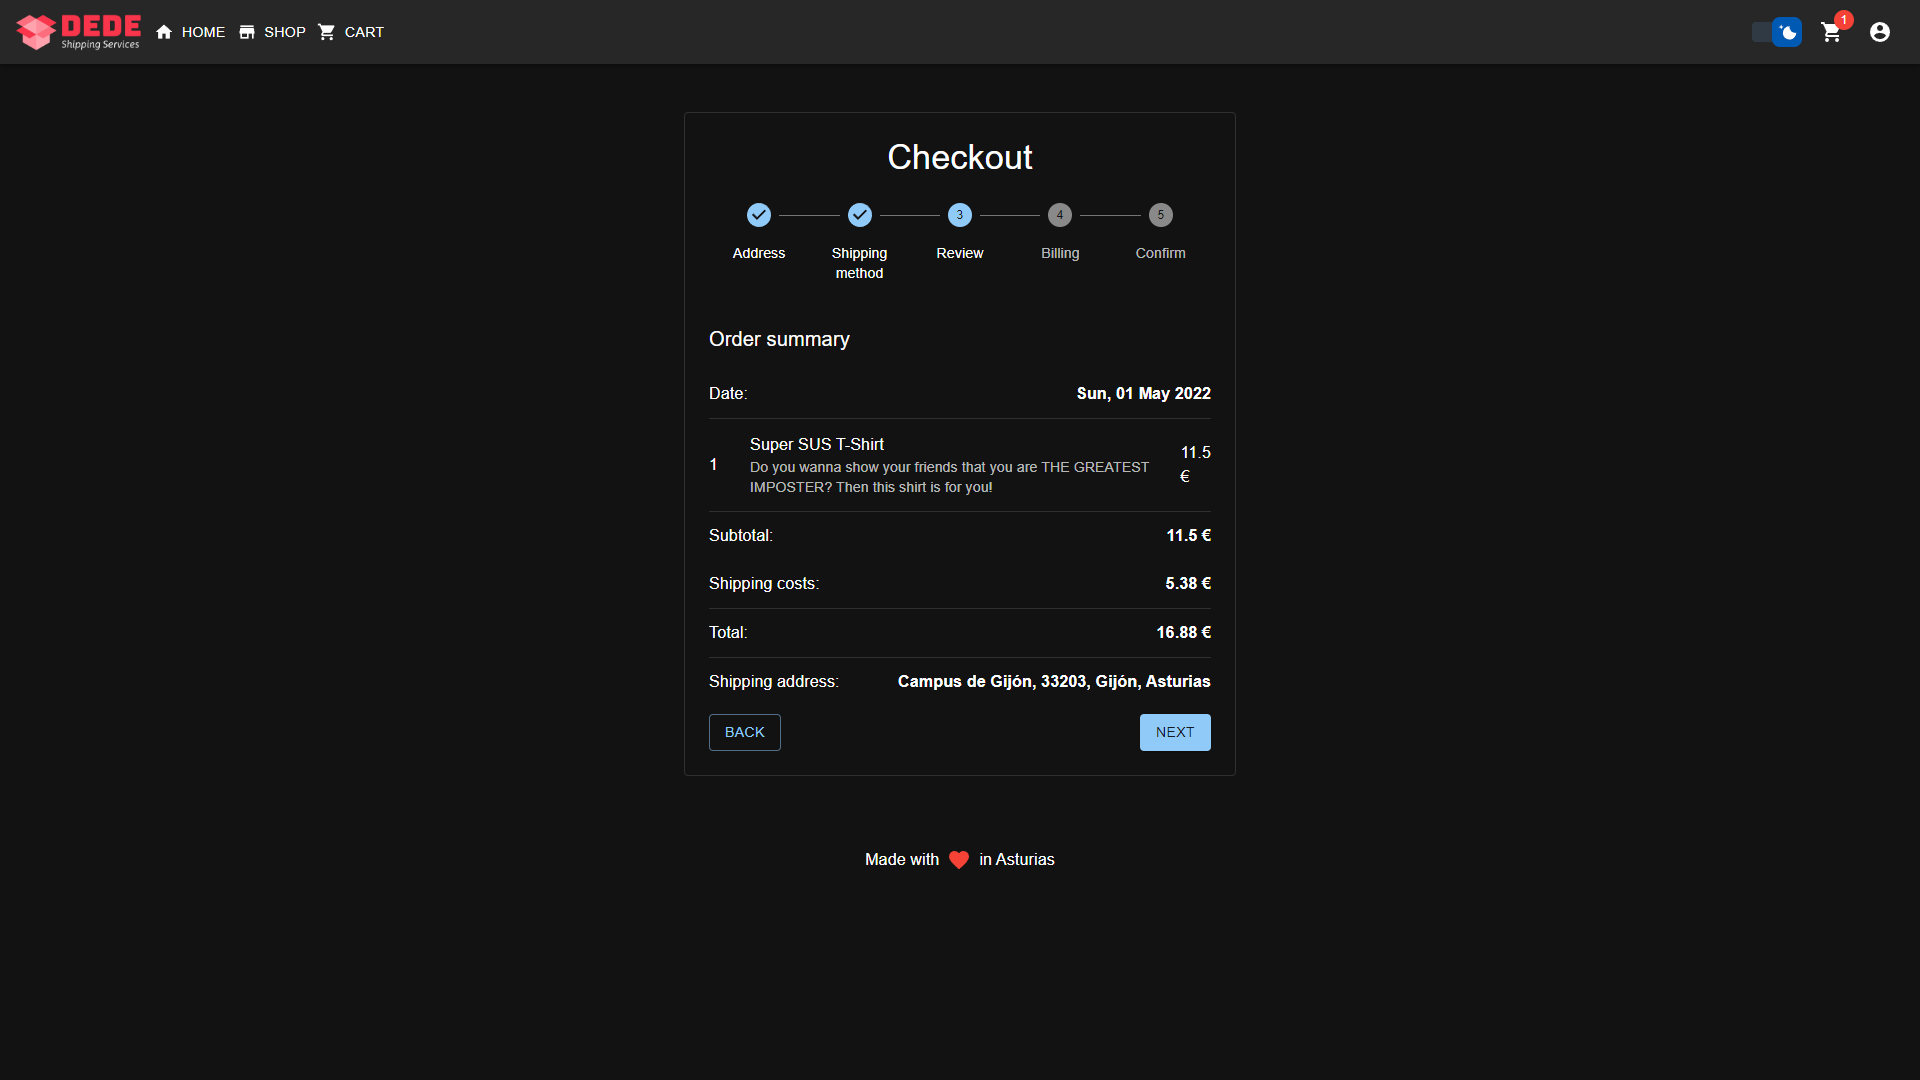Select the Confirm step number 5
This screenshot has width=1920, height=1080.
[x=1160, y=215]
